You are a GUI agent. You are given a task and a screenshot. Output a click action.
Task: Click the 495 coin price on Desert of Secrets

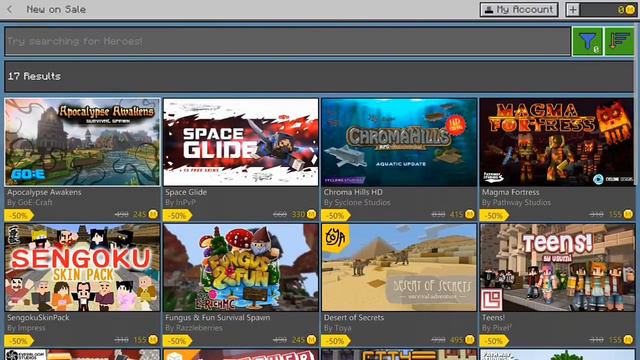pos(456,340)
